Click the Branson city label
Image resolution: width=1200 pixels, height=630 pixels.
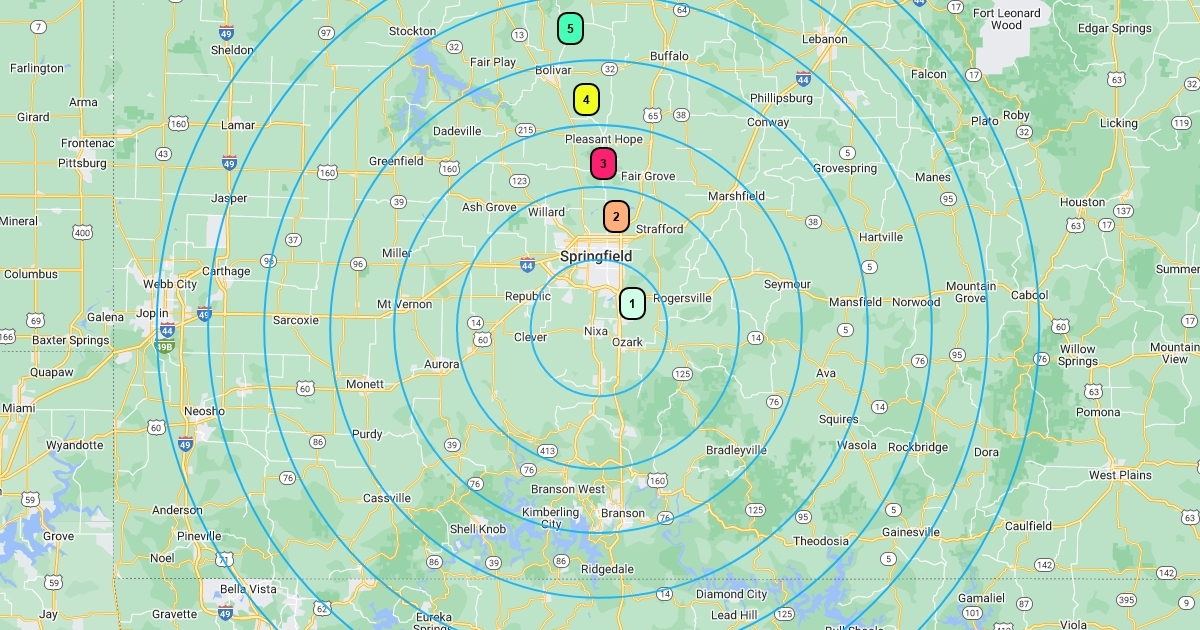point(622,513)
